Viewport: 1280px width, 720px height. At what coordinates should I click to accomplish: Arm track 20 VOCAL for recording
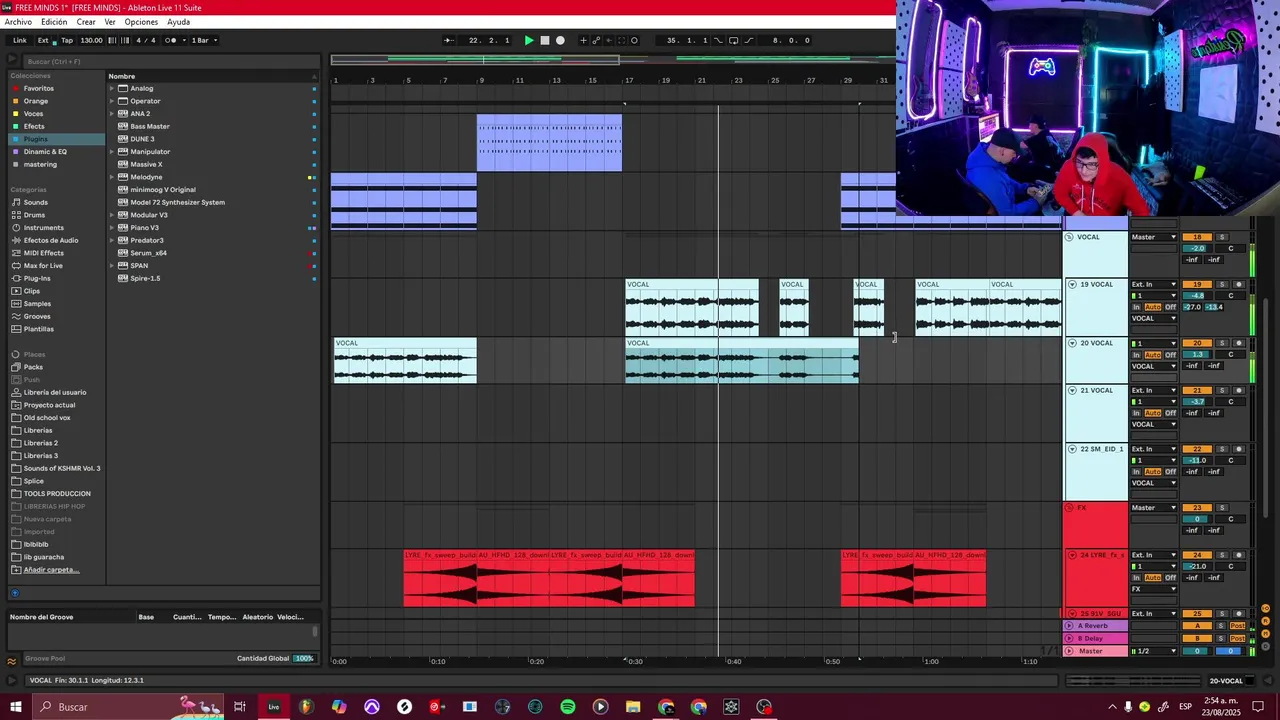pos(1238,343)
